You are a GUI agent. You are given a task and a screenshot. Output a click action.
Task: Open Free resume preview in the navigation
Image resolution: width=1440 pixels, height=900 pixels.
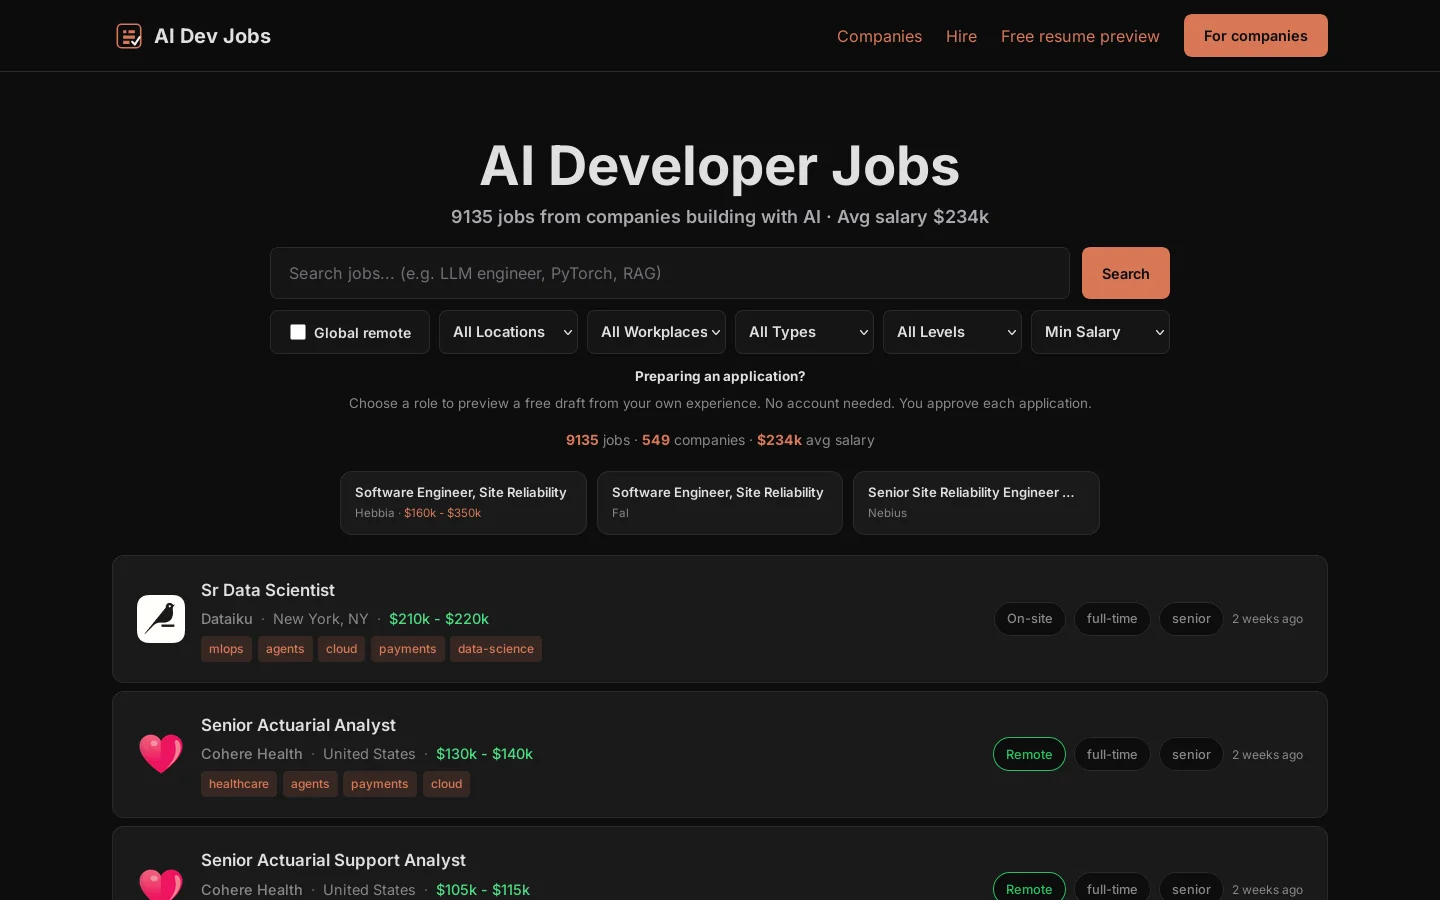pyautogui.click(x=1080, y=36)
